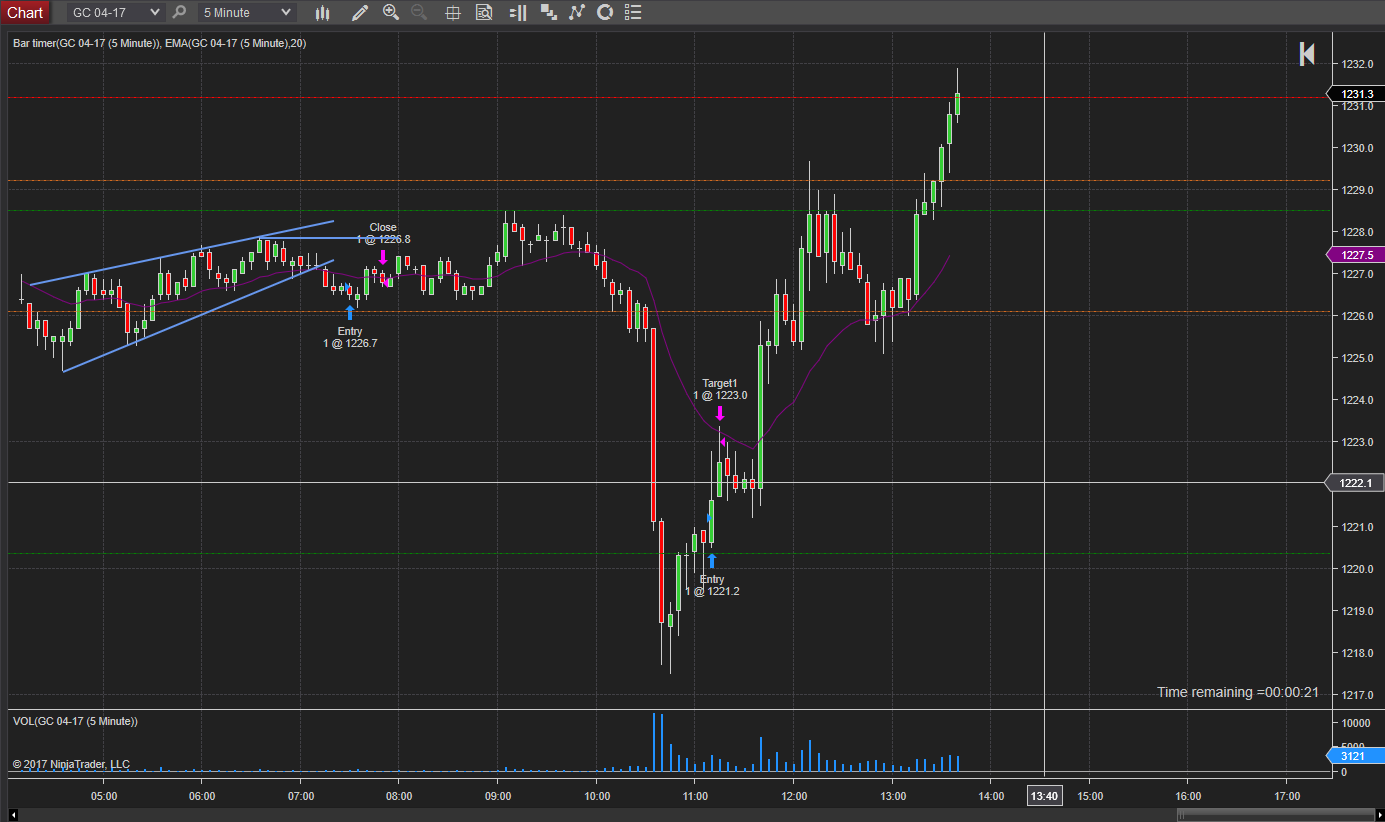Click the Entry 1 @ 1226.7 label
Image resolution: width=1385 pixels, height=822 pixels.
[x=350, y=337]
